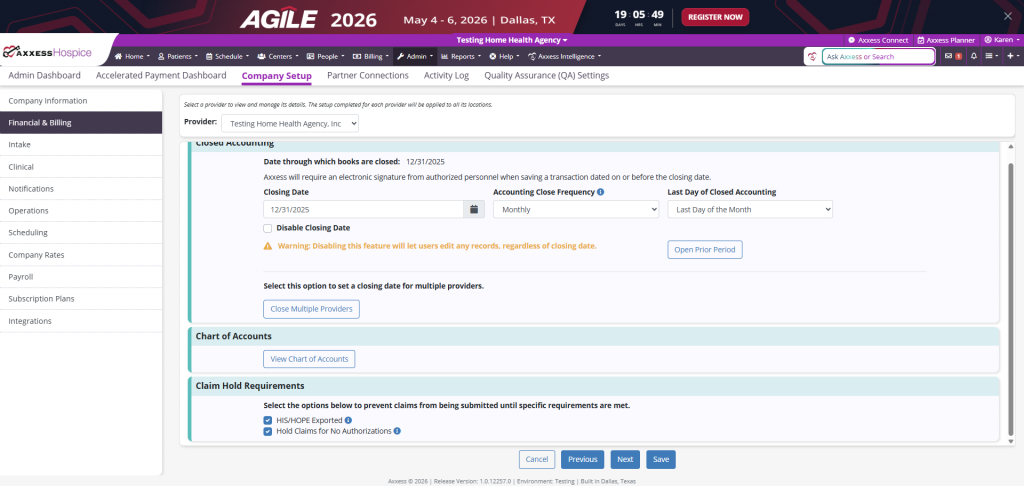Switch to the Activity Log tab
The height and width of the screenshot is (486, 1024).
[446, 76]
